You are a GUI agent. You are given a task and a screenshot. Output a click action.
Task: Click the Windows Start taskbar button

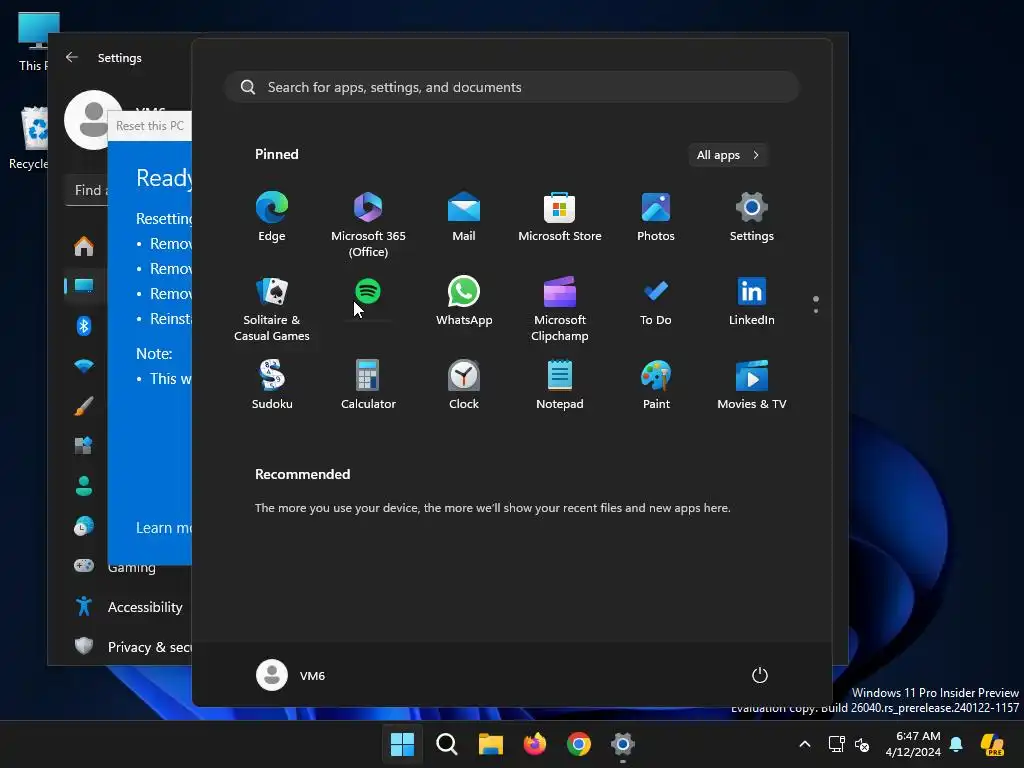402,744
